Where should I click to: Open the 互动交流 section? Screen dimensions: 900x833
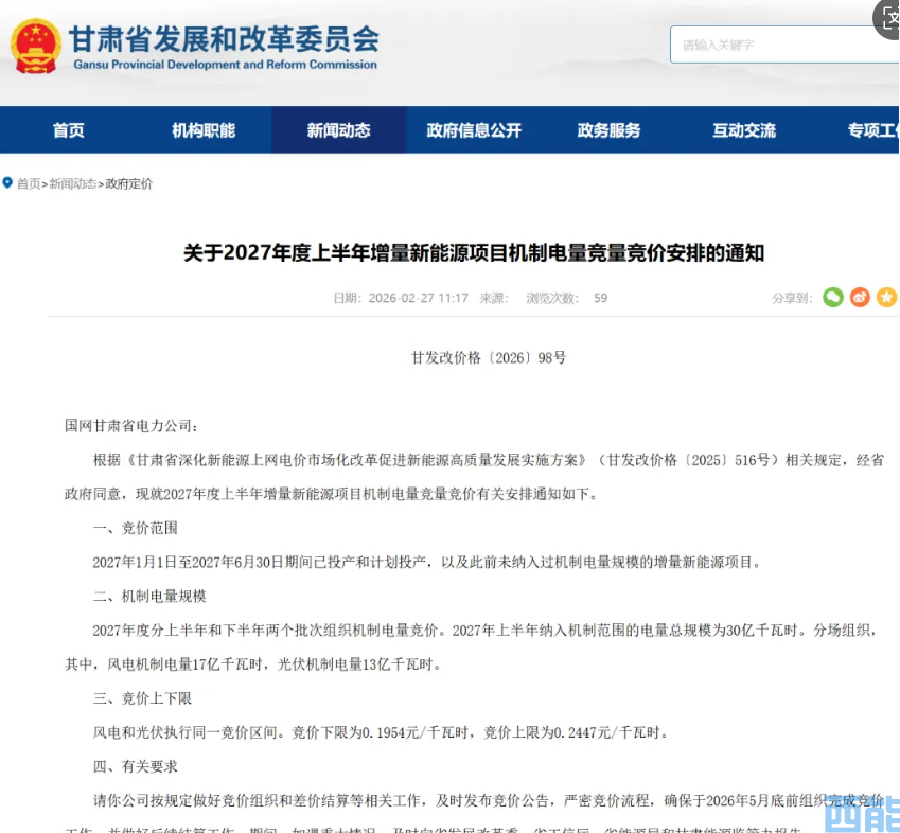pyautogui.click(x=742, y=130)
